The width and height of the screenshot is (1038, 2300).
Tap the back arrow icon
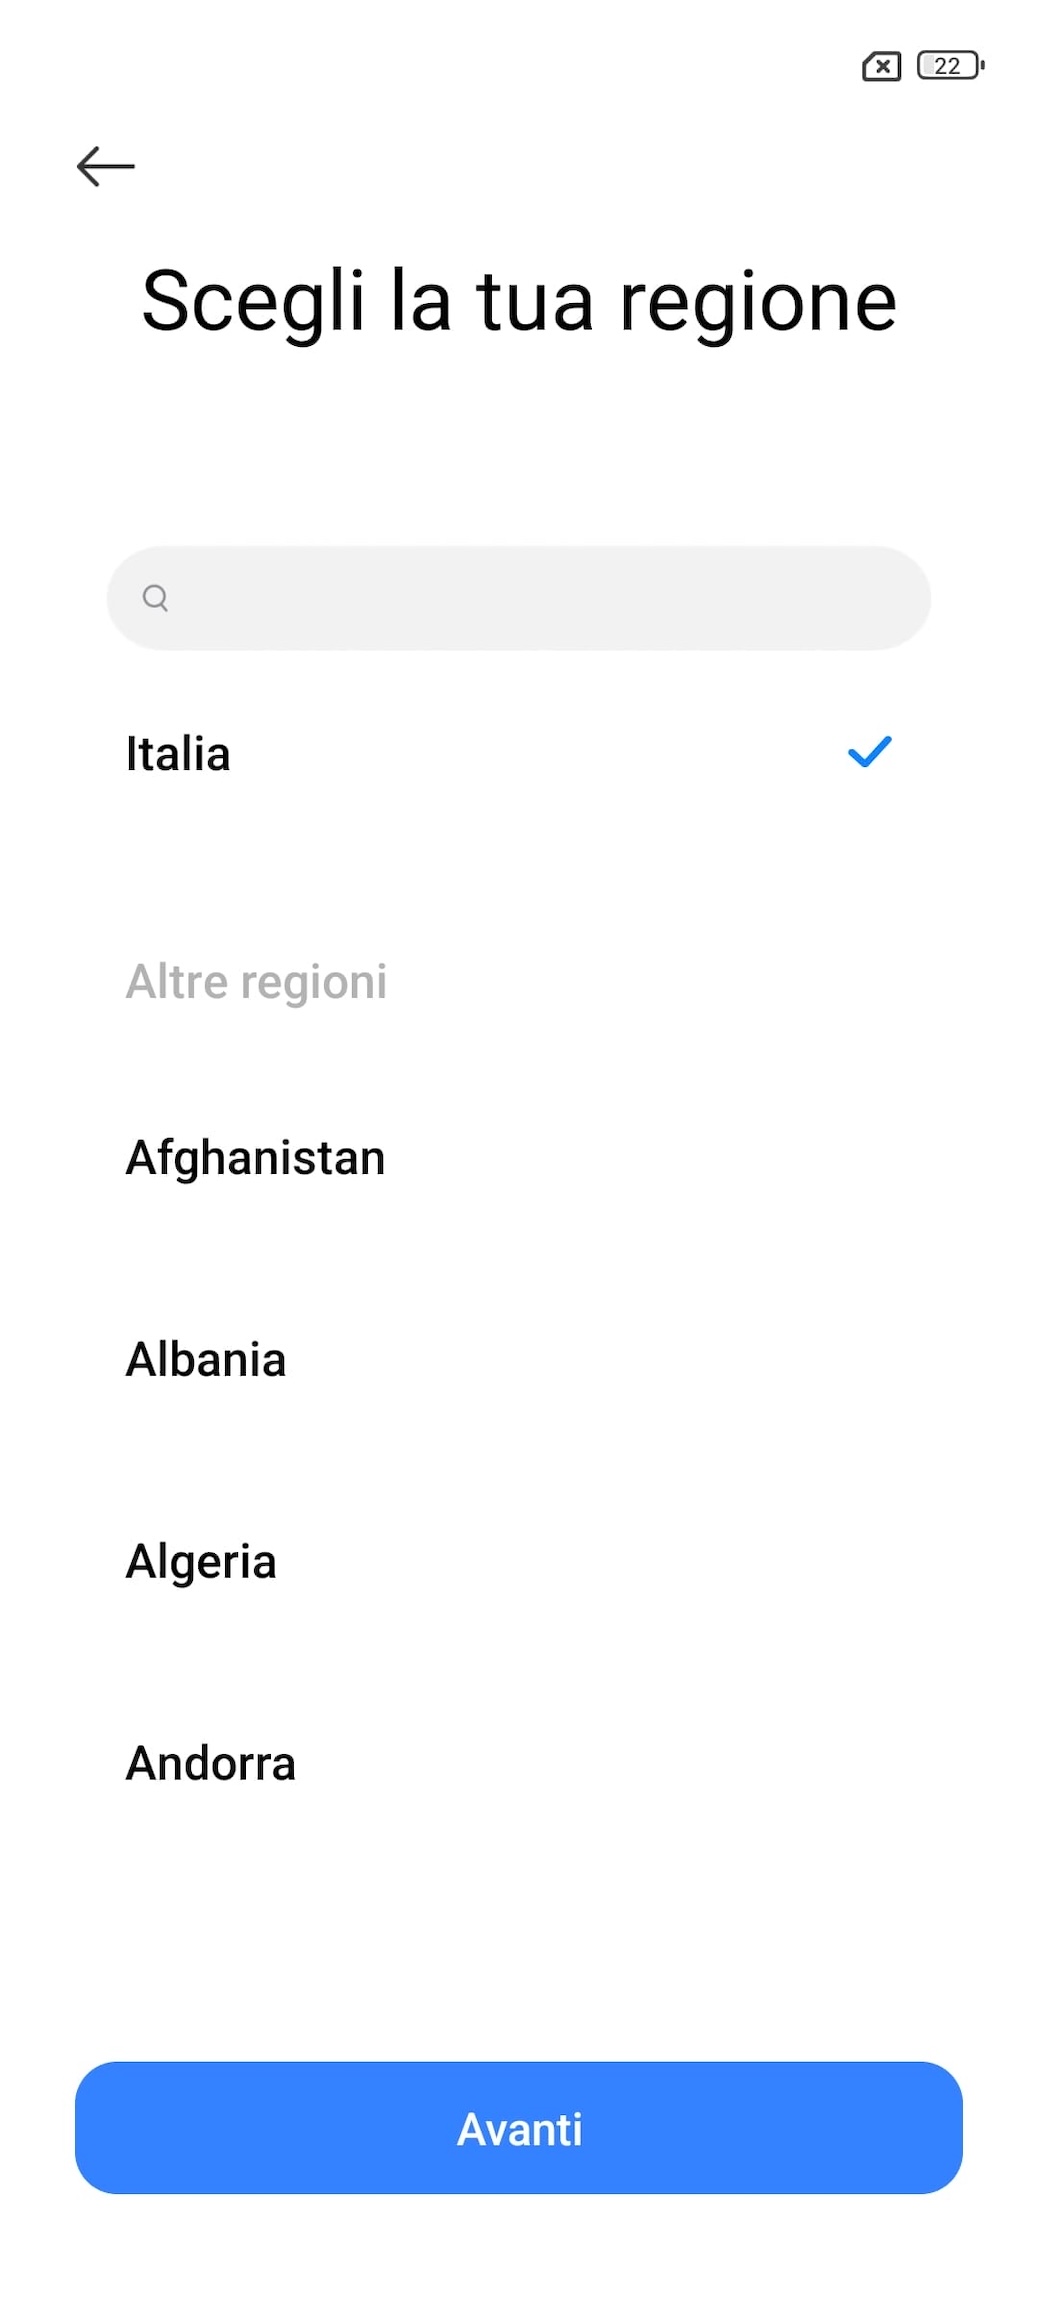tap(106, 166)
